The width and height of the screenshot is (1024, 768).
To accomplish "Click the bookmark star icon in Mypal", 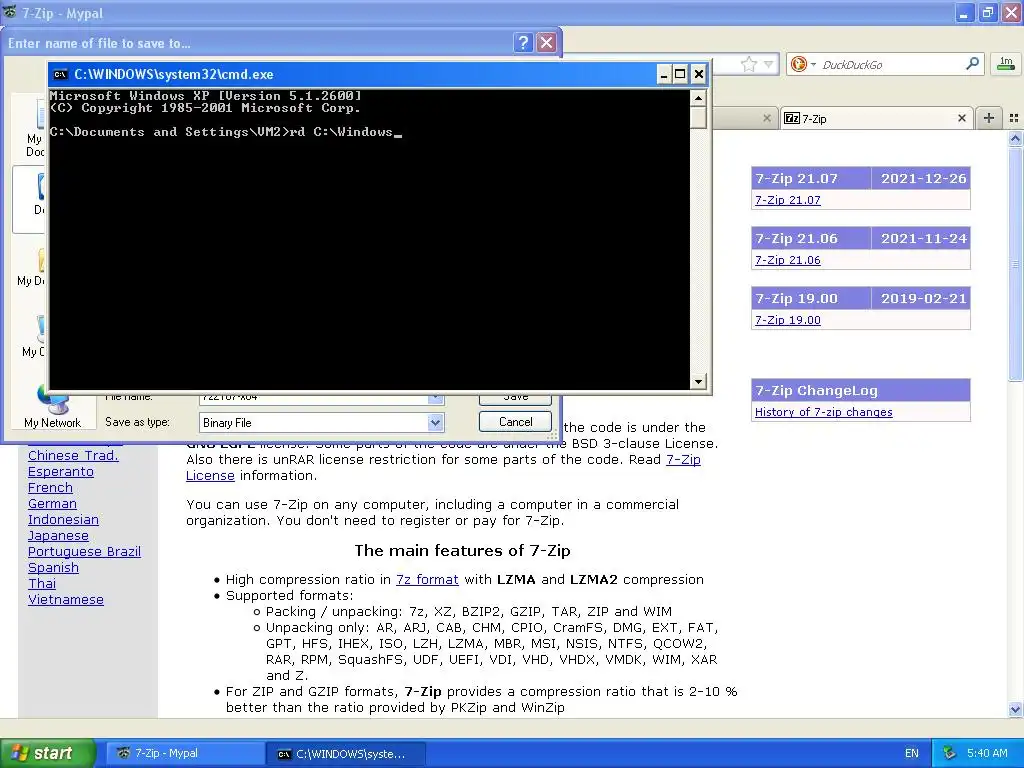I will [x=748, y=64].
